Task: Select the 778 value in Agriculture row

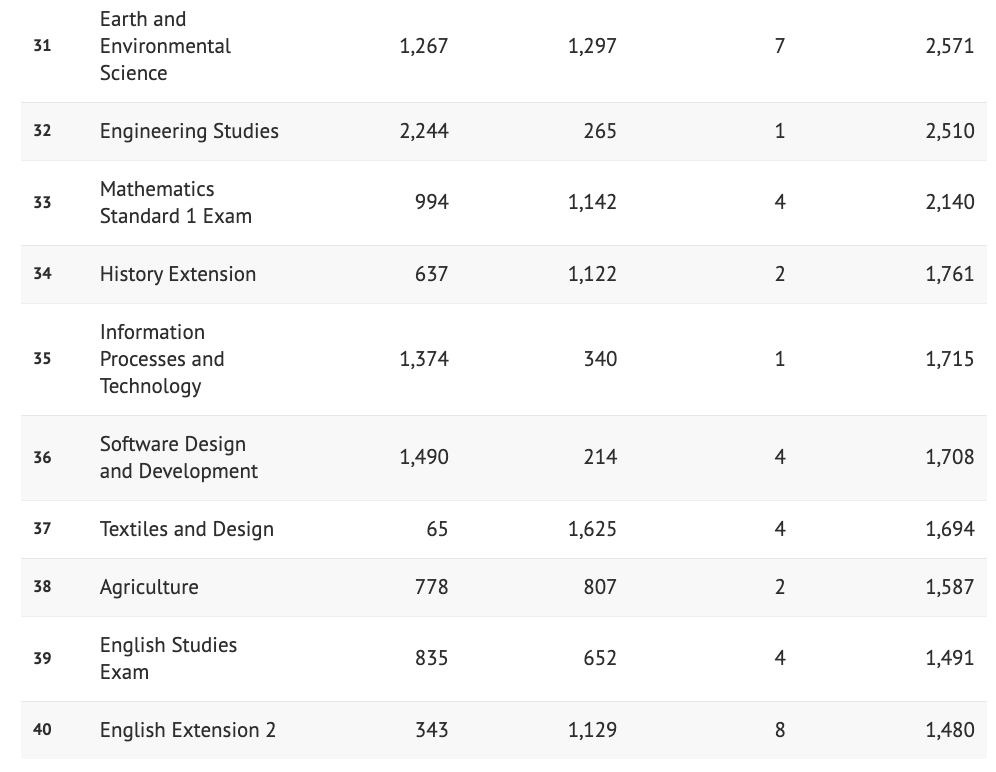Action: click(x=431, y=587)
